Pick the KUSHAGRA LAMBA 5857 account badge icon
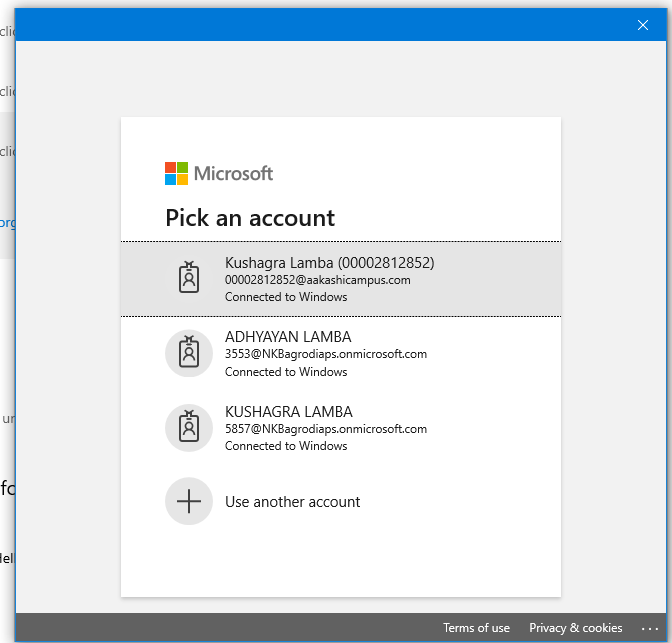The image size is (672, 643). coord(189,428)
